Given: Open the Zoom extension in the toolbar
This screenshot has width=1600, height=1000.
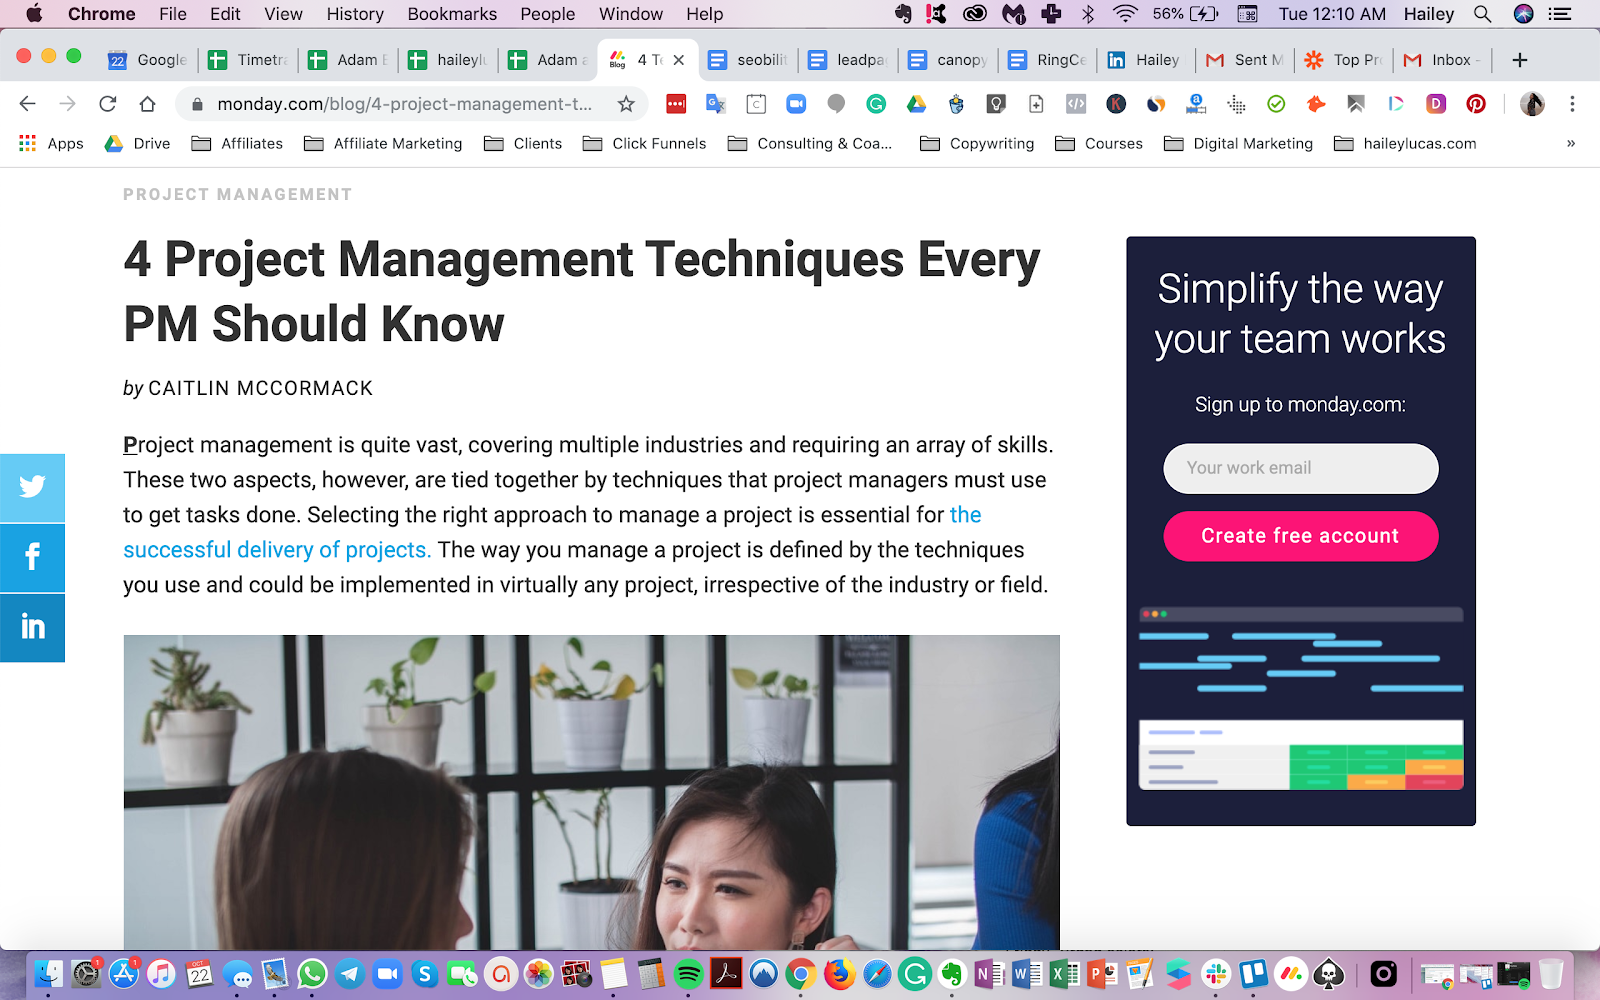Looking at the screenshot, I should 796,104.
